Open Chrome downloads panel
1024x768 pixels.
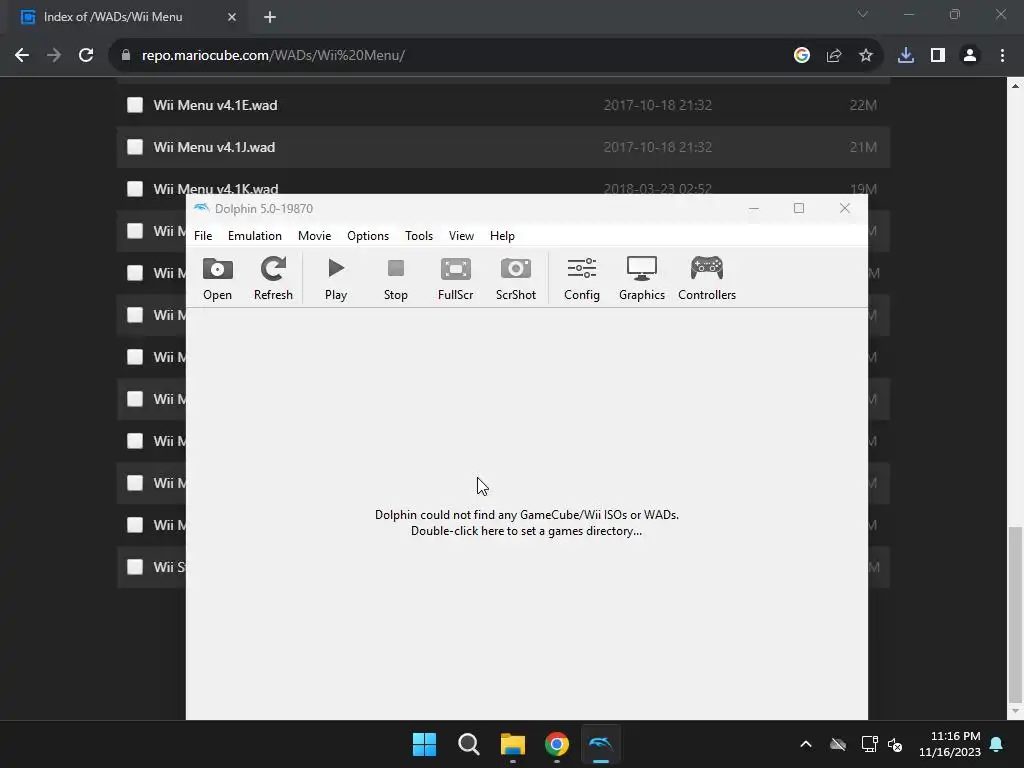tap(906, 56)
